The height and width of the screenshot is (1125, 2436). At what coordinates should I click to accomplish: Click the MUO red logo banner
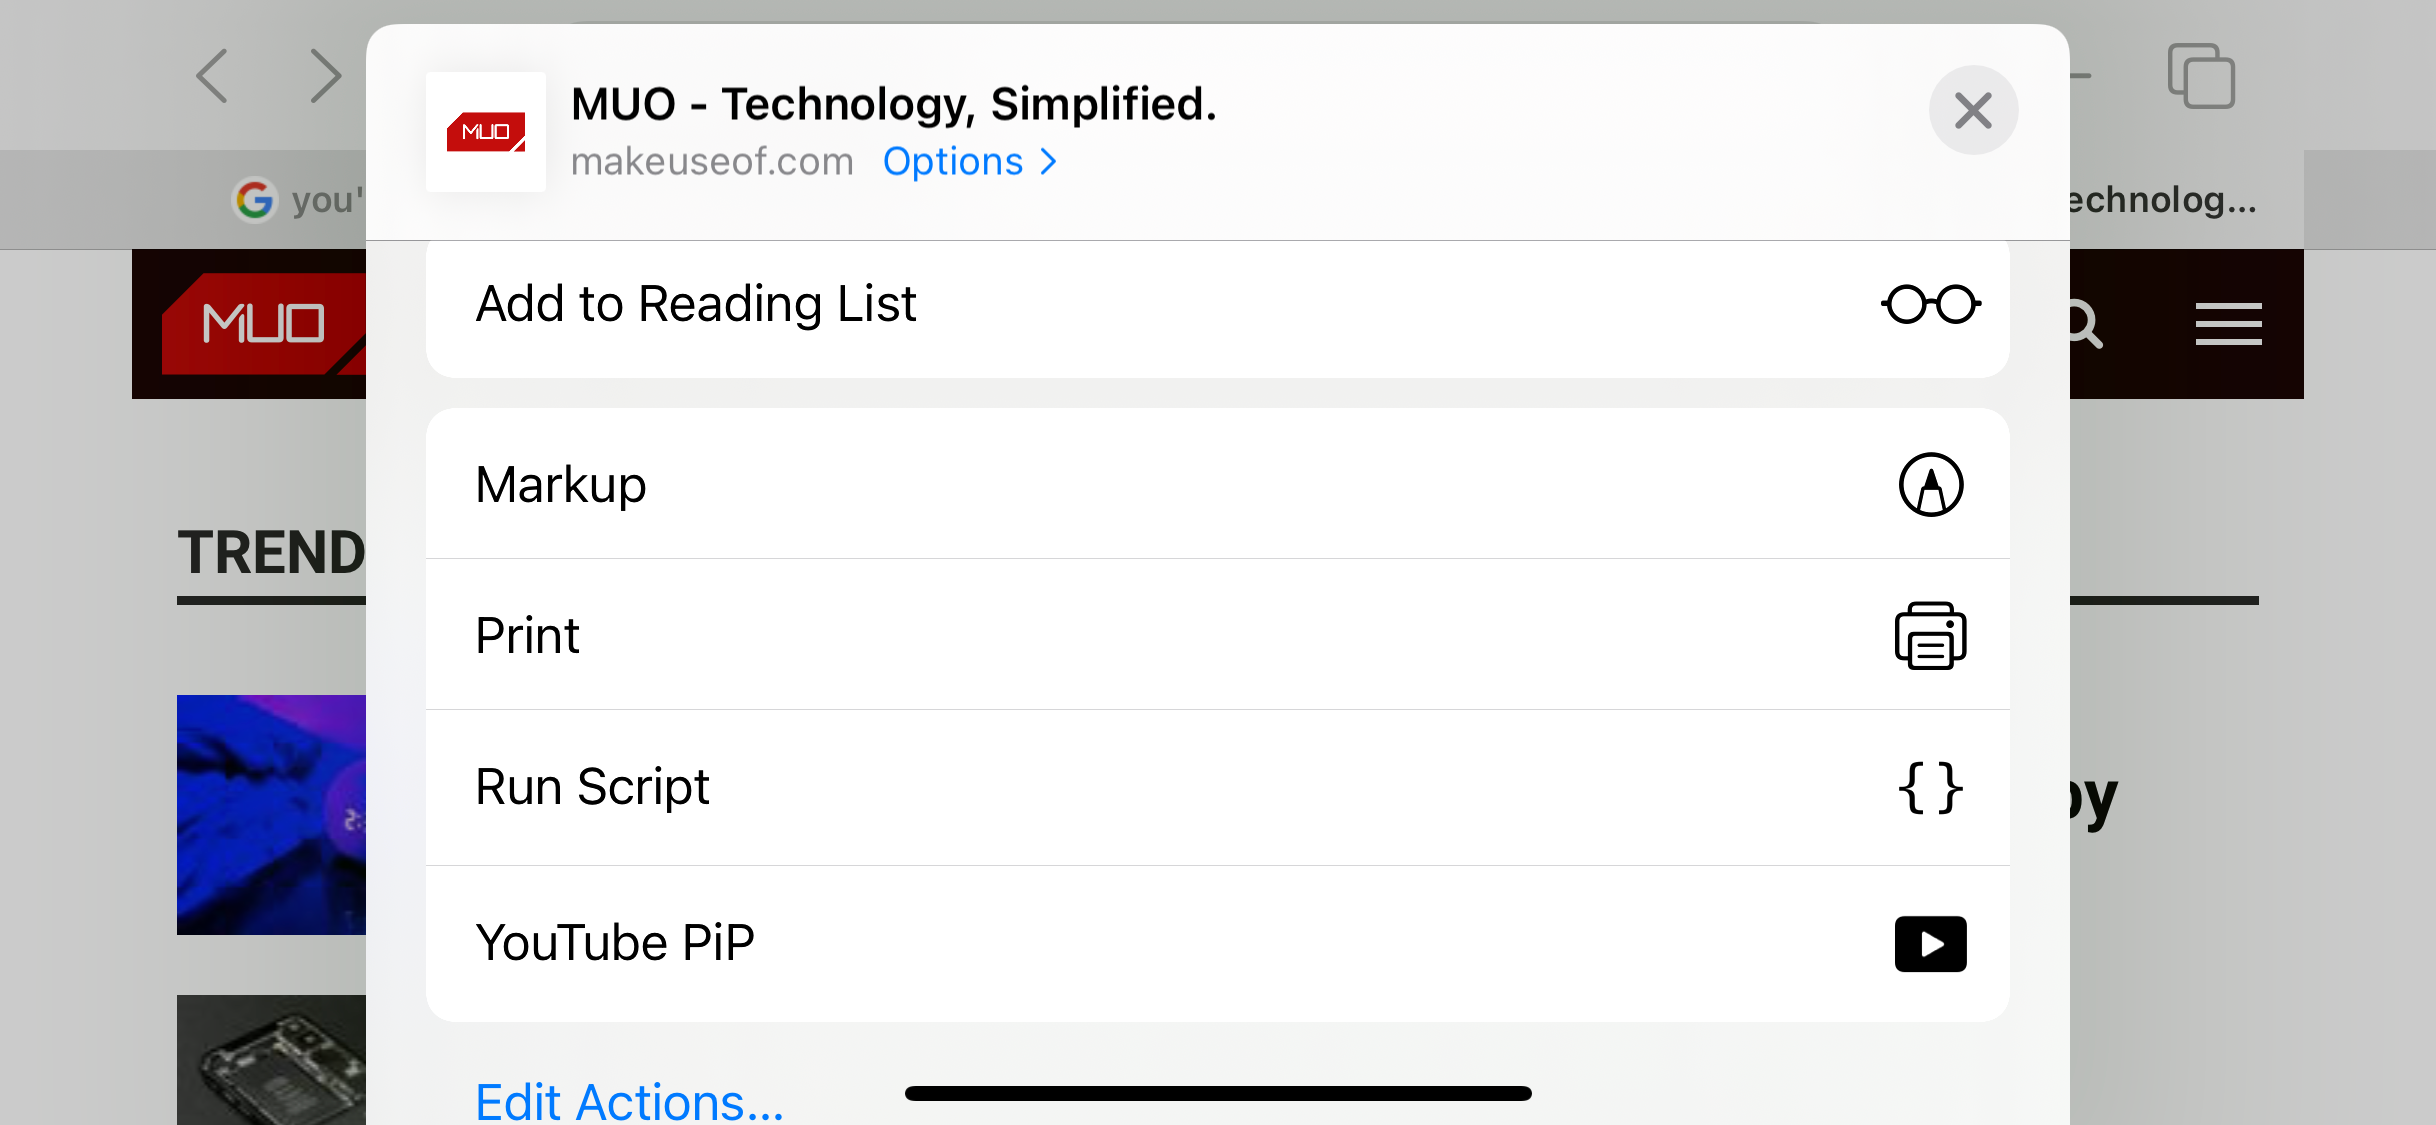coord(265,322)
